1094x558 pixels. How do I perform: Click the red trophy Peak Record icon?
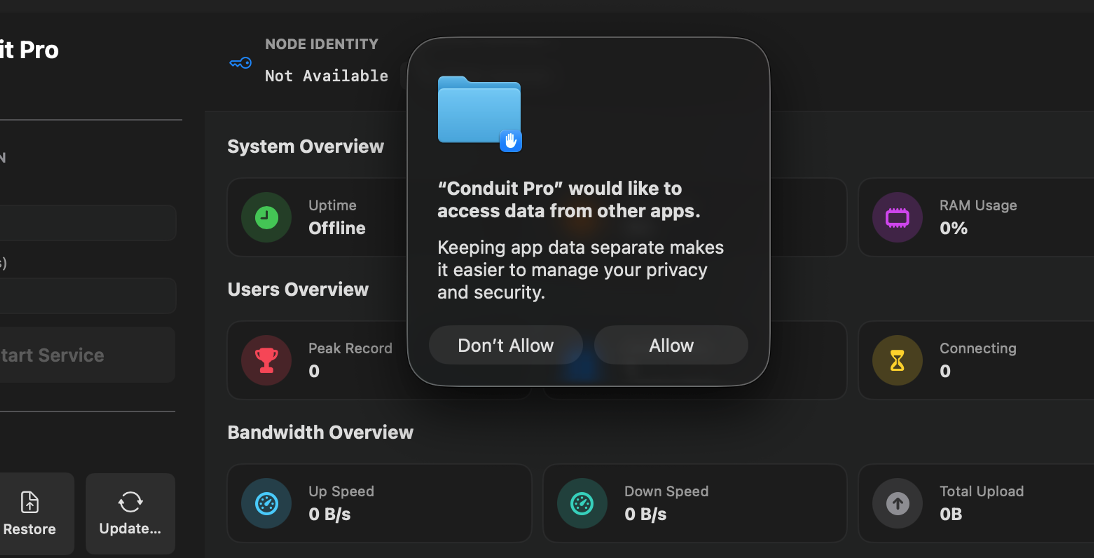click(x=266, y=360)
